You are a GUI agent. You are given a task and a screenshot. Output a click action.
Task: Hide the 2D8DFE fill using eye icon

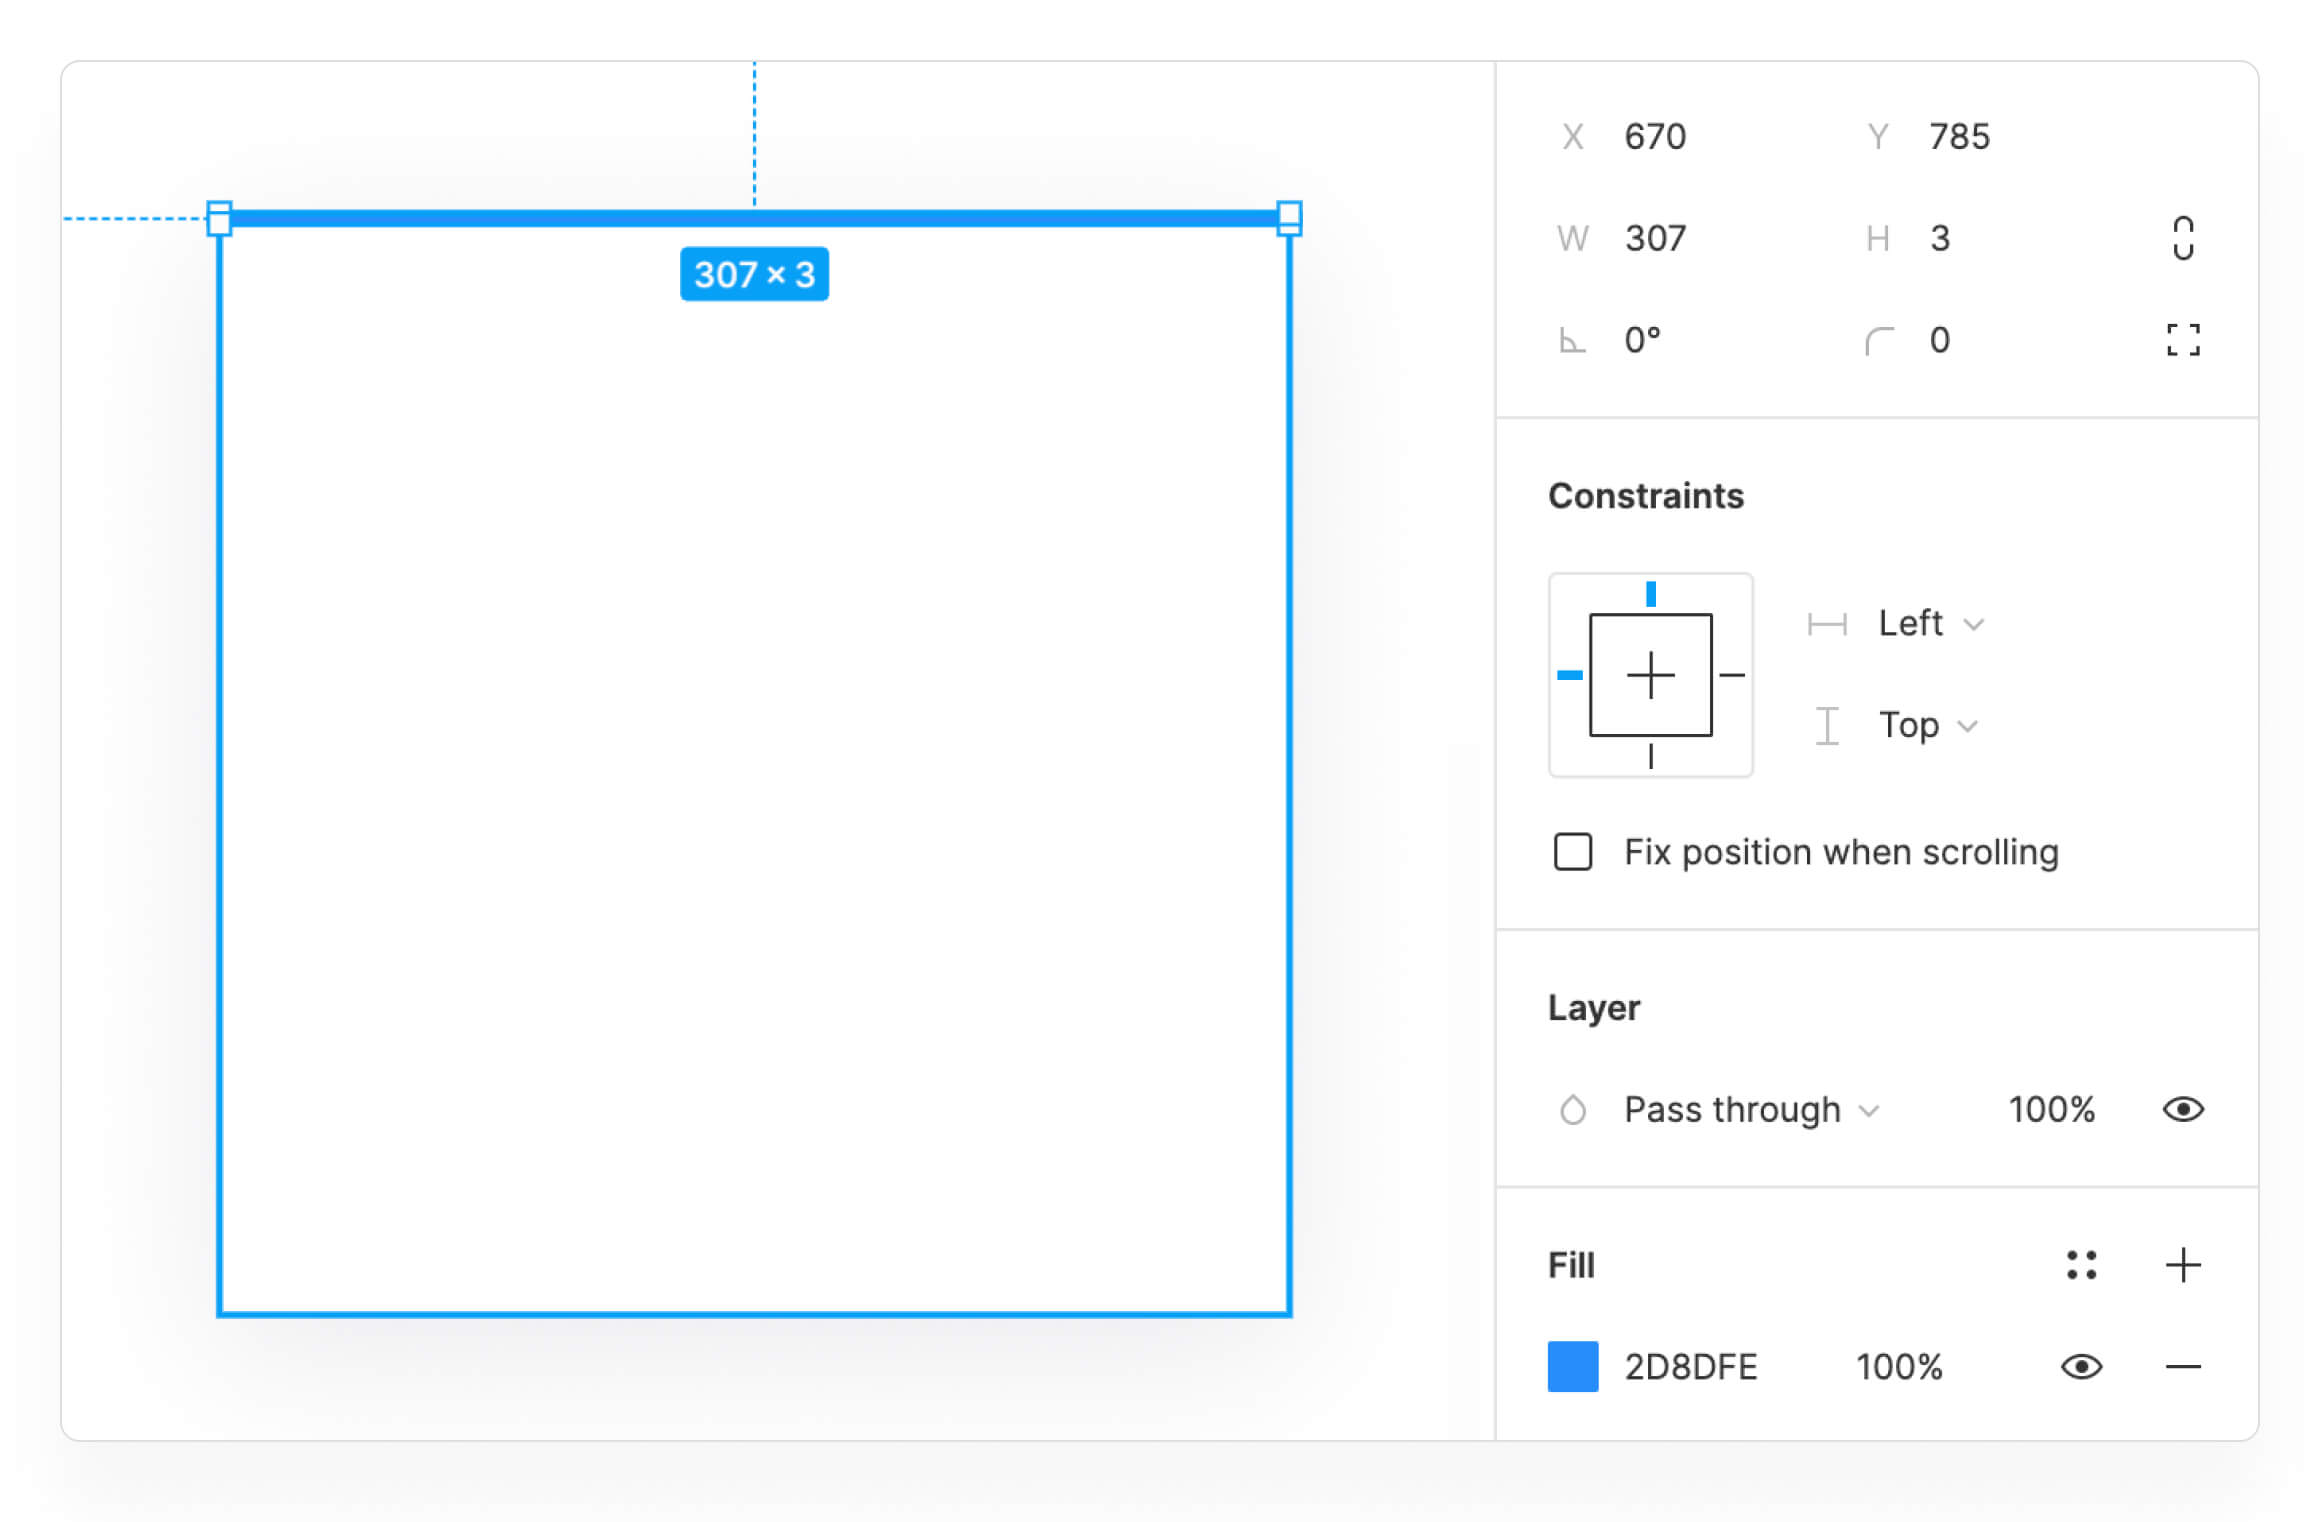[2081, 1367]
